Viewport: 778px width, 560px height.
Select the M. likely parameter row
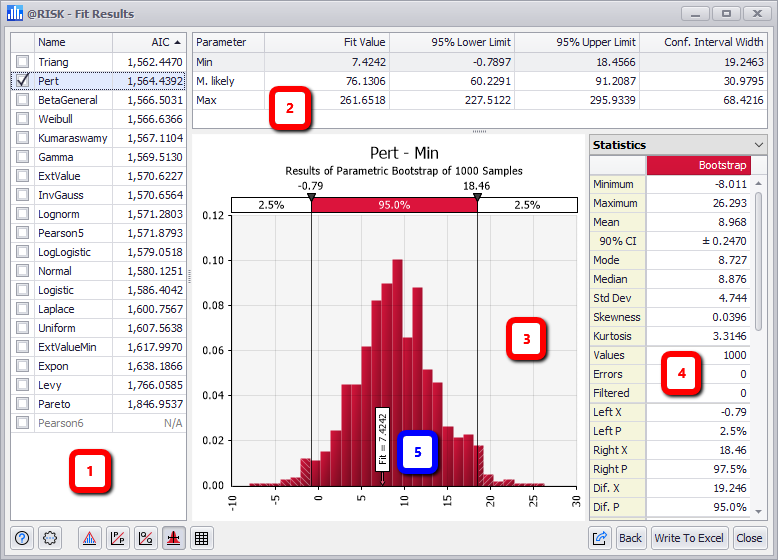(228, 81)
